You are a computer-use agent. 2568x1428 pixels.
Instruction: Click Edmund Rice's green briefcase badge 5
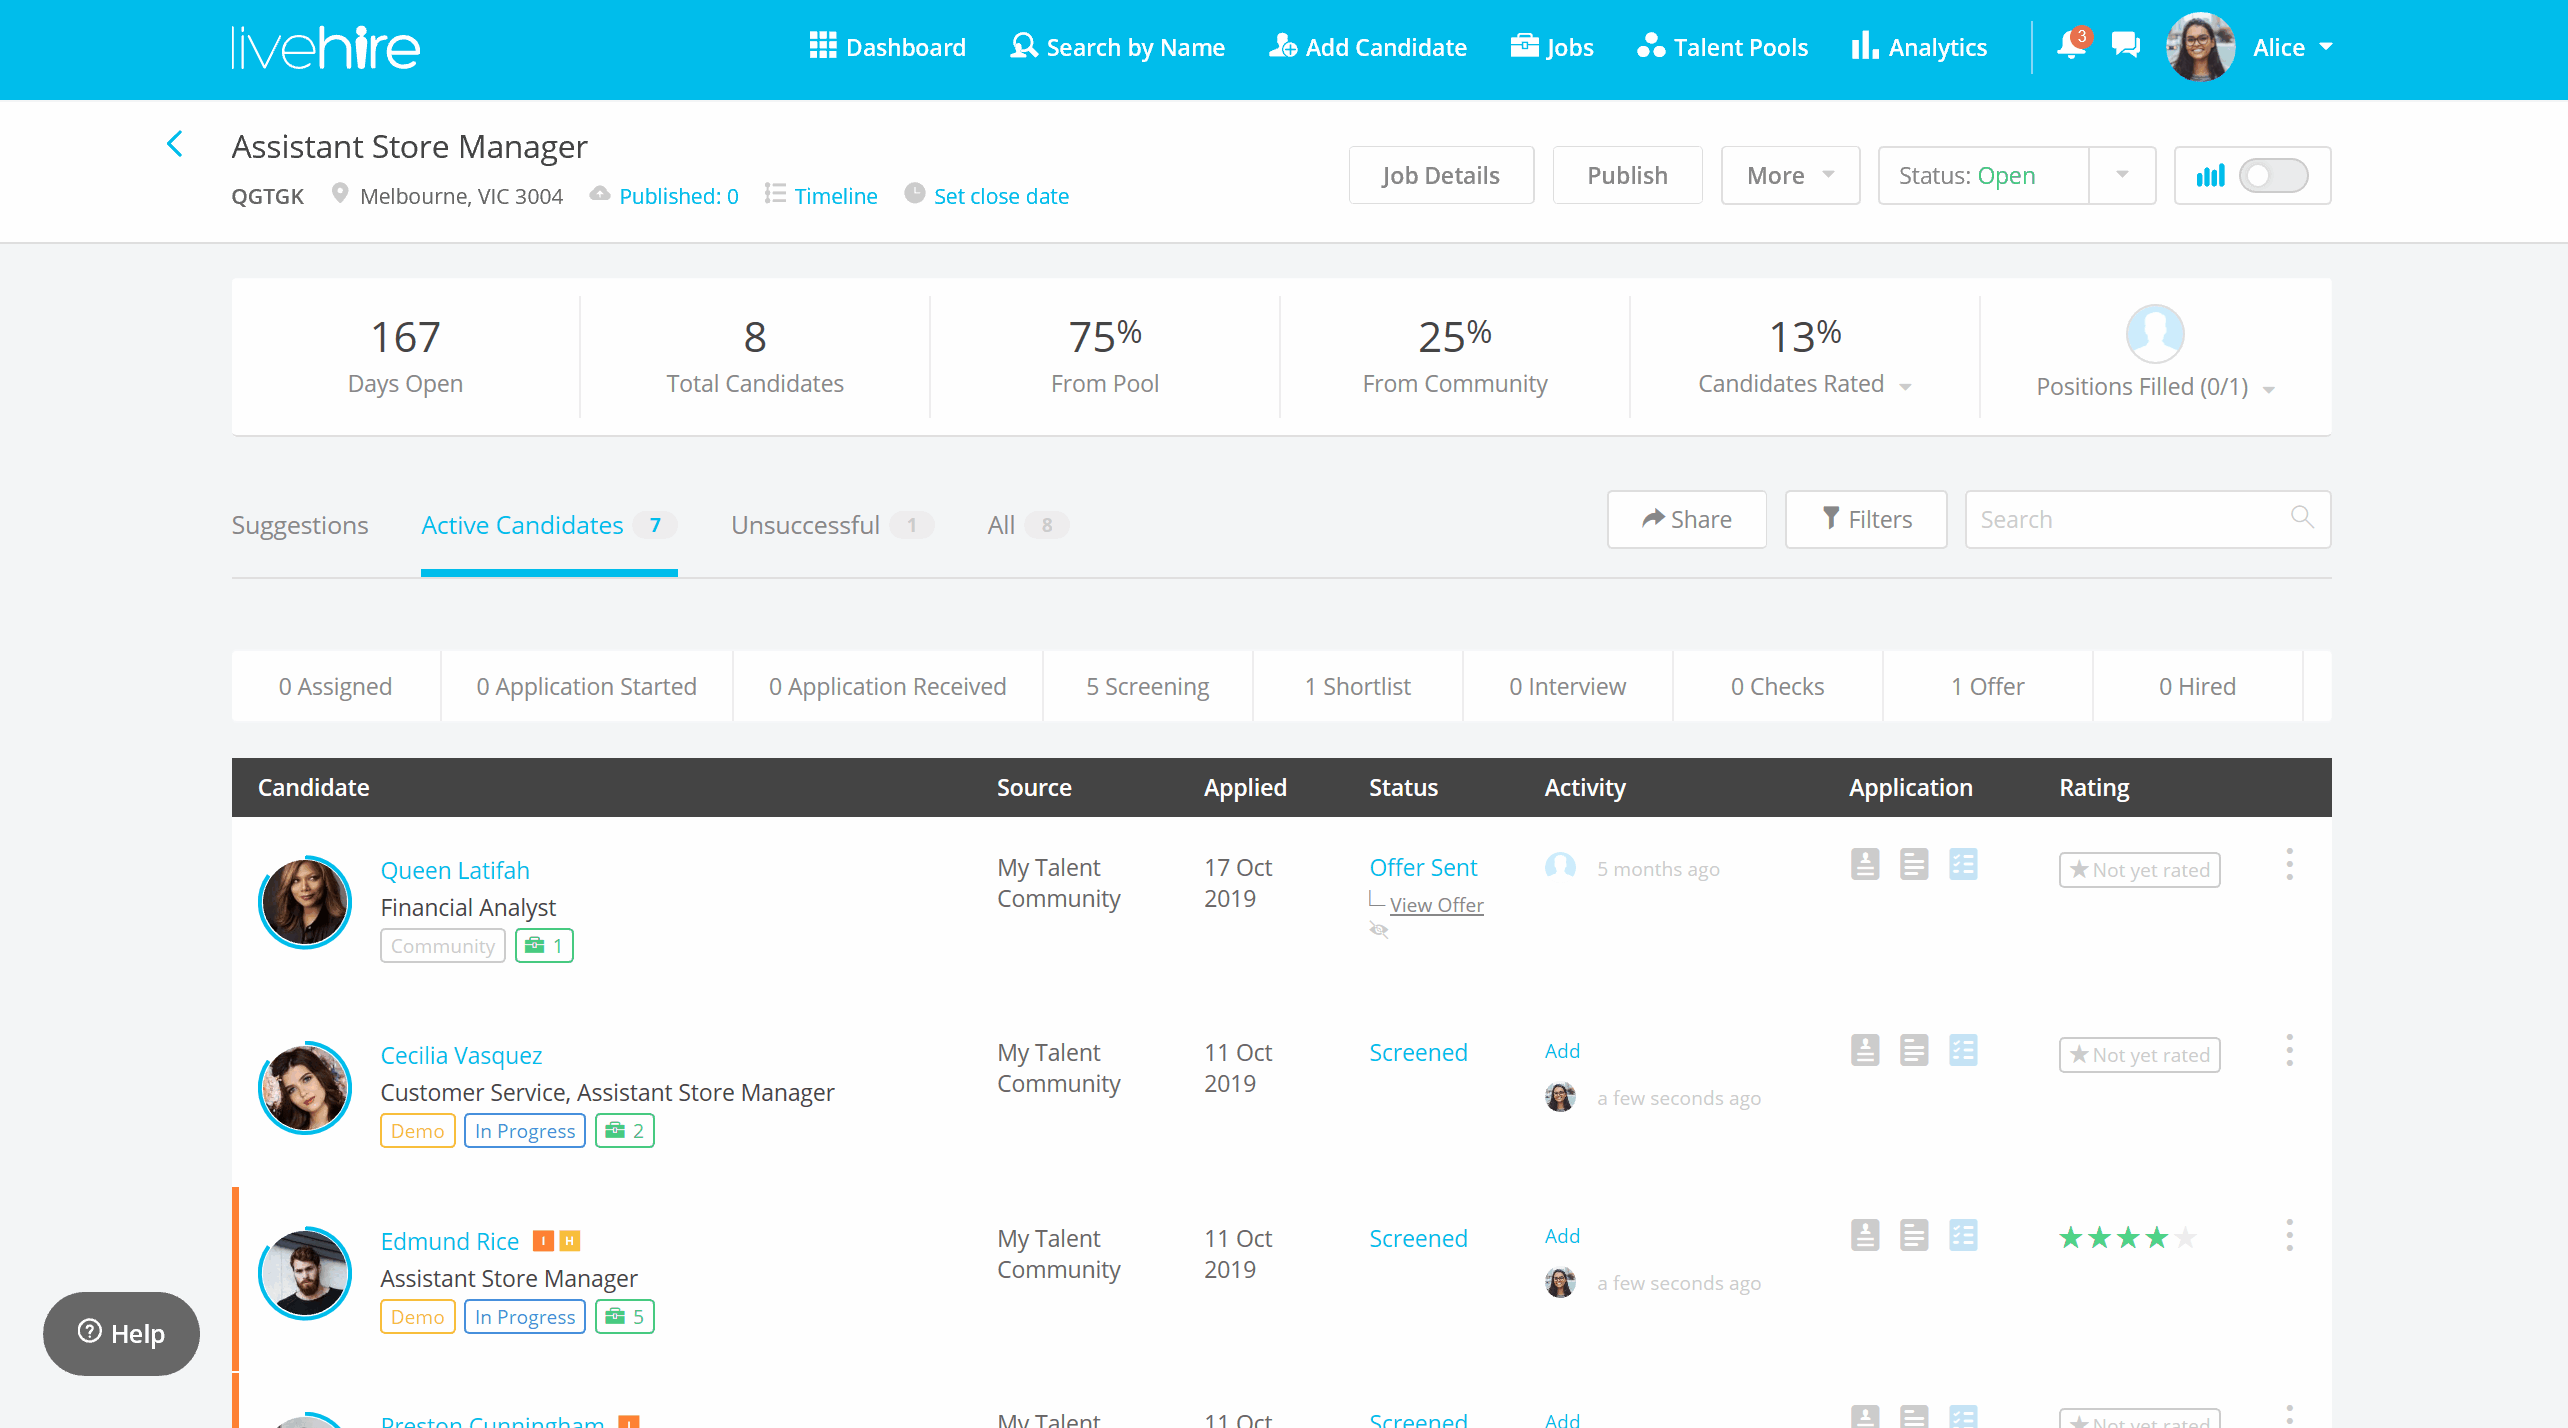[x=625, y=1317]
